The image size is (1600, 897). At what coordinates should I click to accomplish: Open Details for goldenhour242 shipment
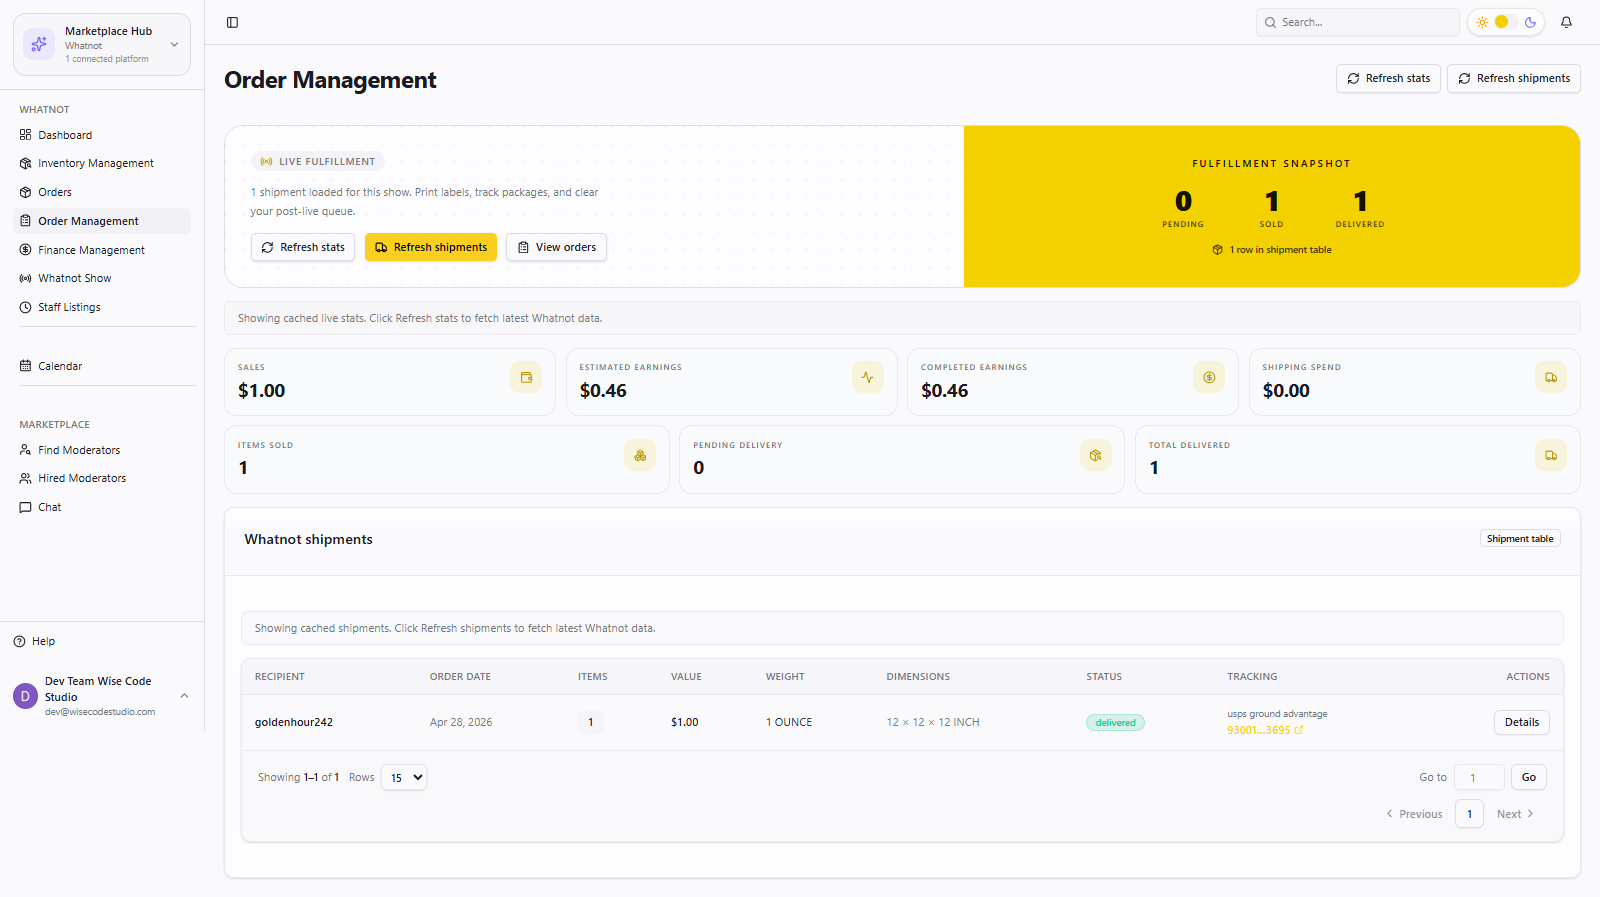point(1521,722)
